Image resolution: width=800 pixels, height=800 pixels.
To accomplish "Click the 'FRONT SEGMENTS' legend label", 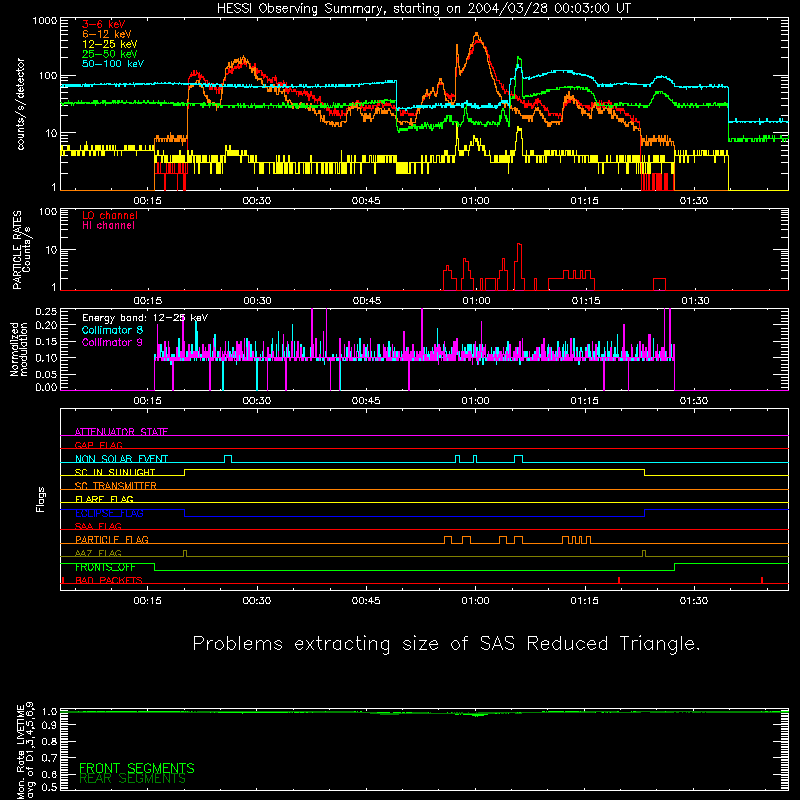I will [x=137, y=768].
